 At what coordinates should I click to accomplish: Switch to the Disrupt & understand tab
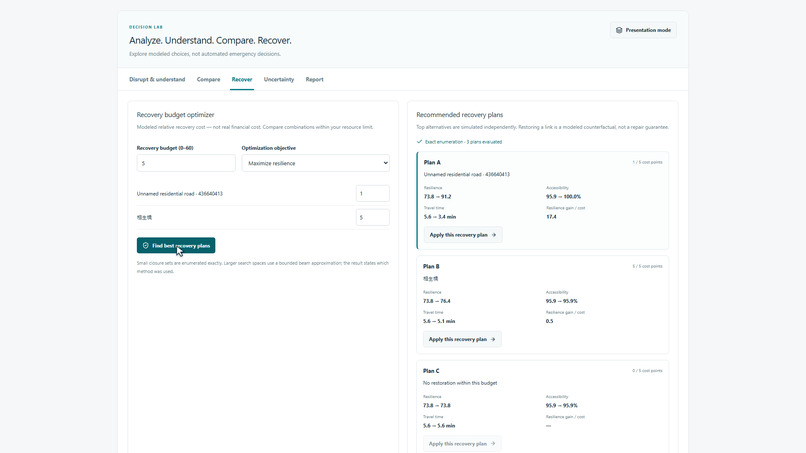(157, 80)
